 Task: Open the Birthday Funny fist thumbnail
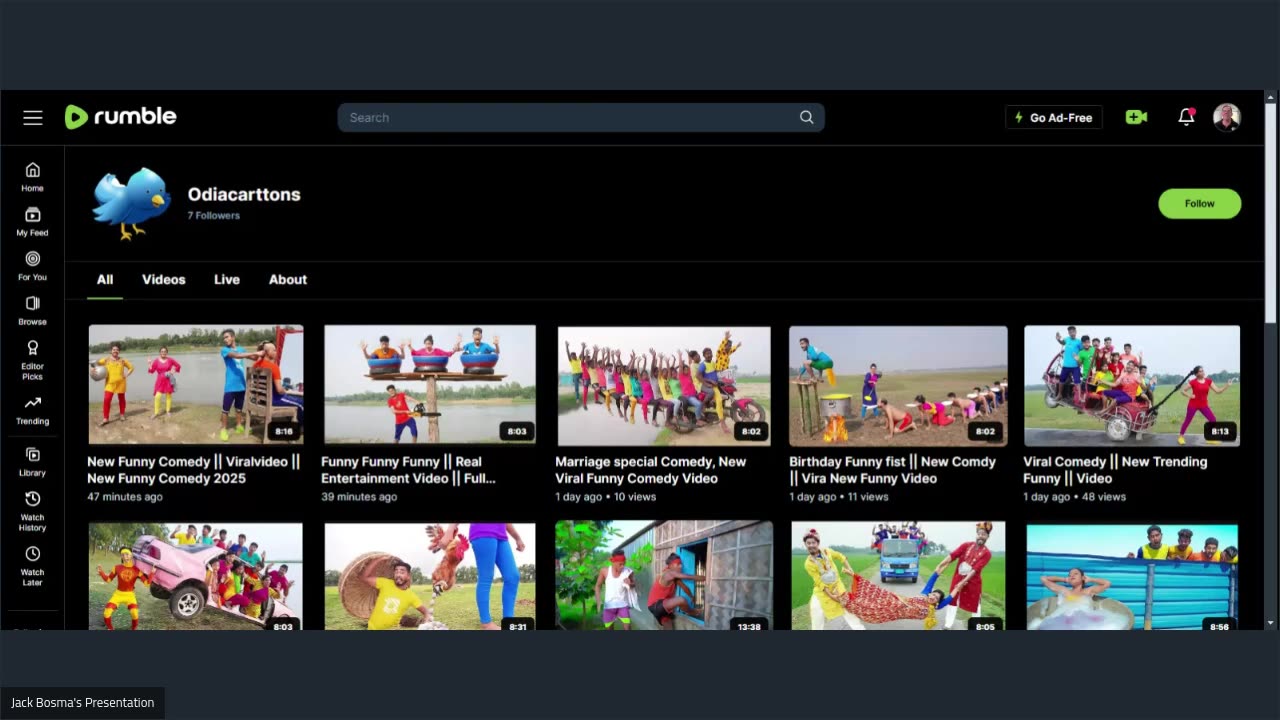(898, 384)
